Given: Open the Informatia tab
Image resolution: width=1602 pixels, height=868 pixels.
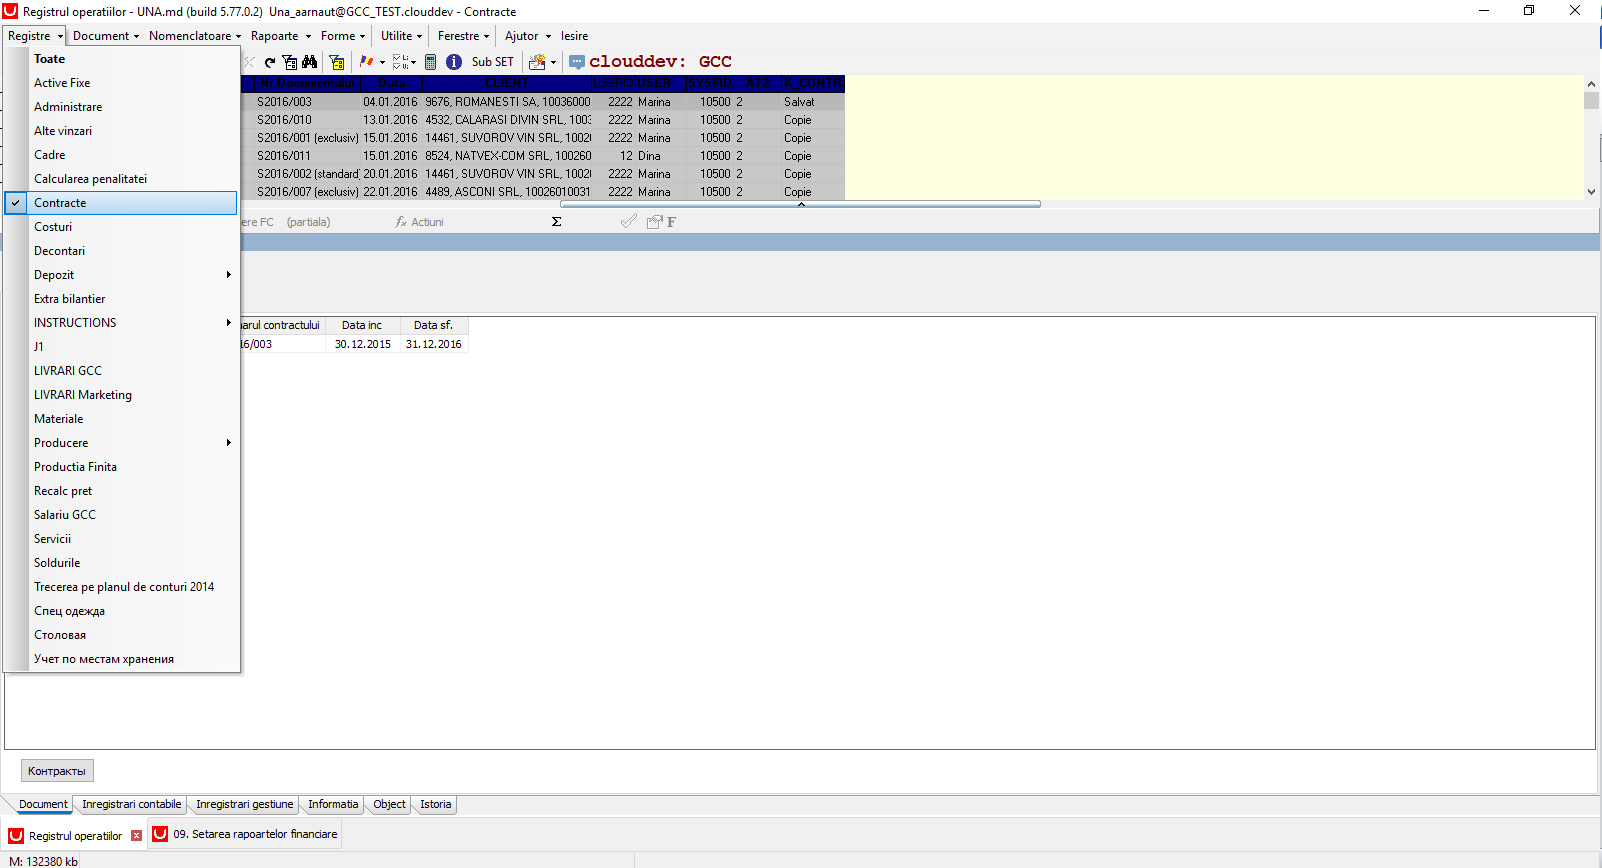Looking at the screenshot, I should point(333,804).
